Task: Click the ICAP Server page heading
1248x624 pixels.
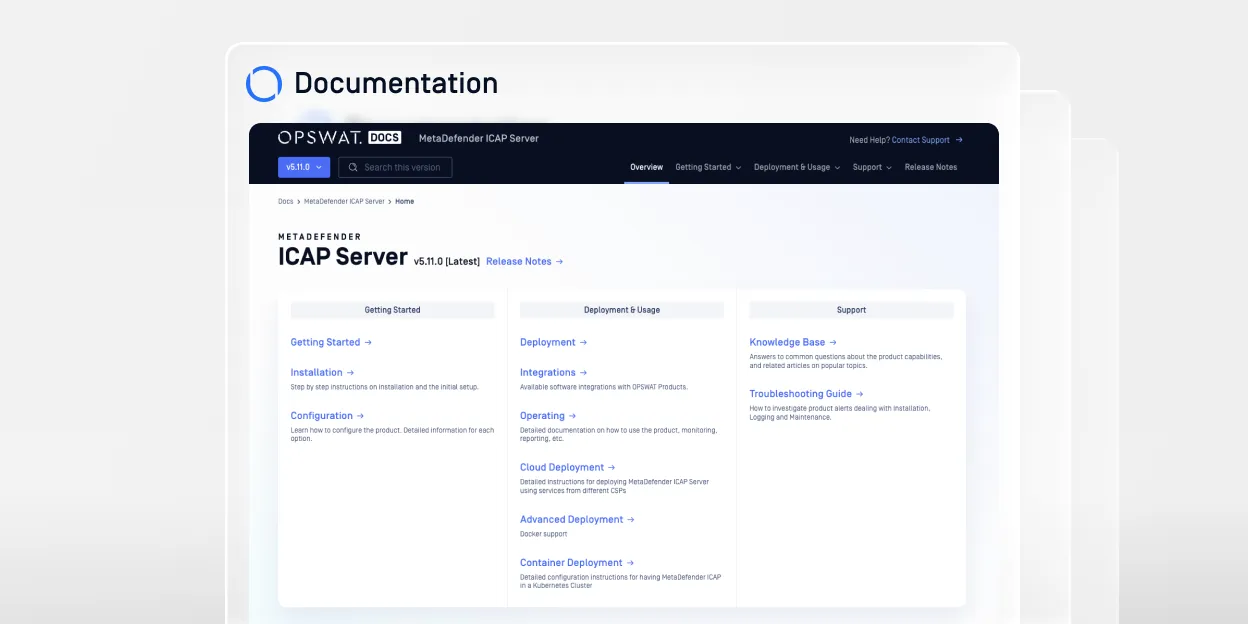Action: coord(343,256)
